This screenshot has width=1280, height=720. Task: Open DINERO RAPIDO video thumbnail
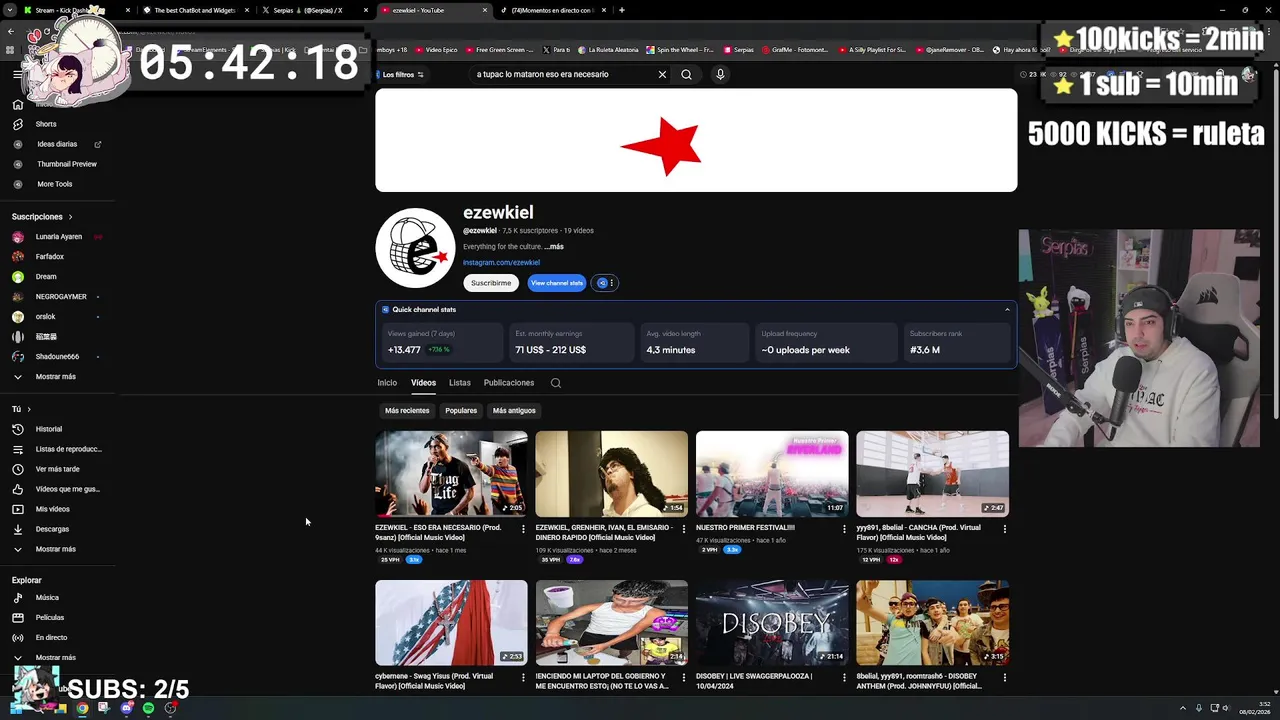(611, 474)
